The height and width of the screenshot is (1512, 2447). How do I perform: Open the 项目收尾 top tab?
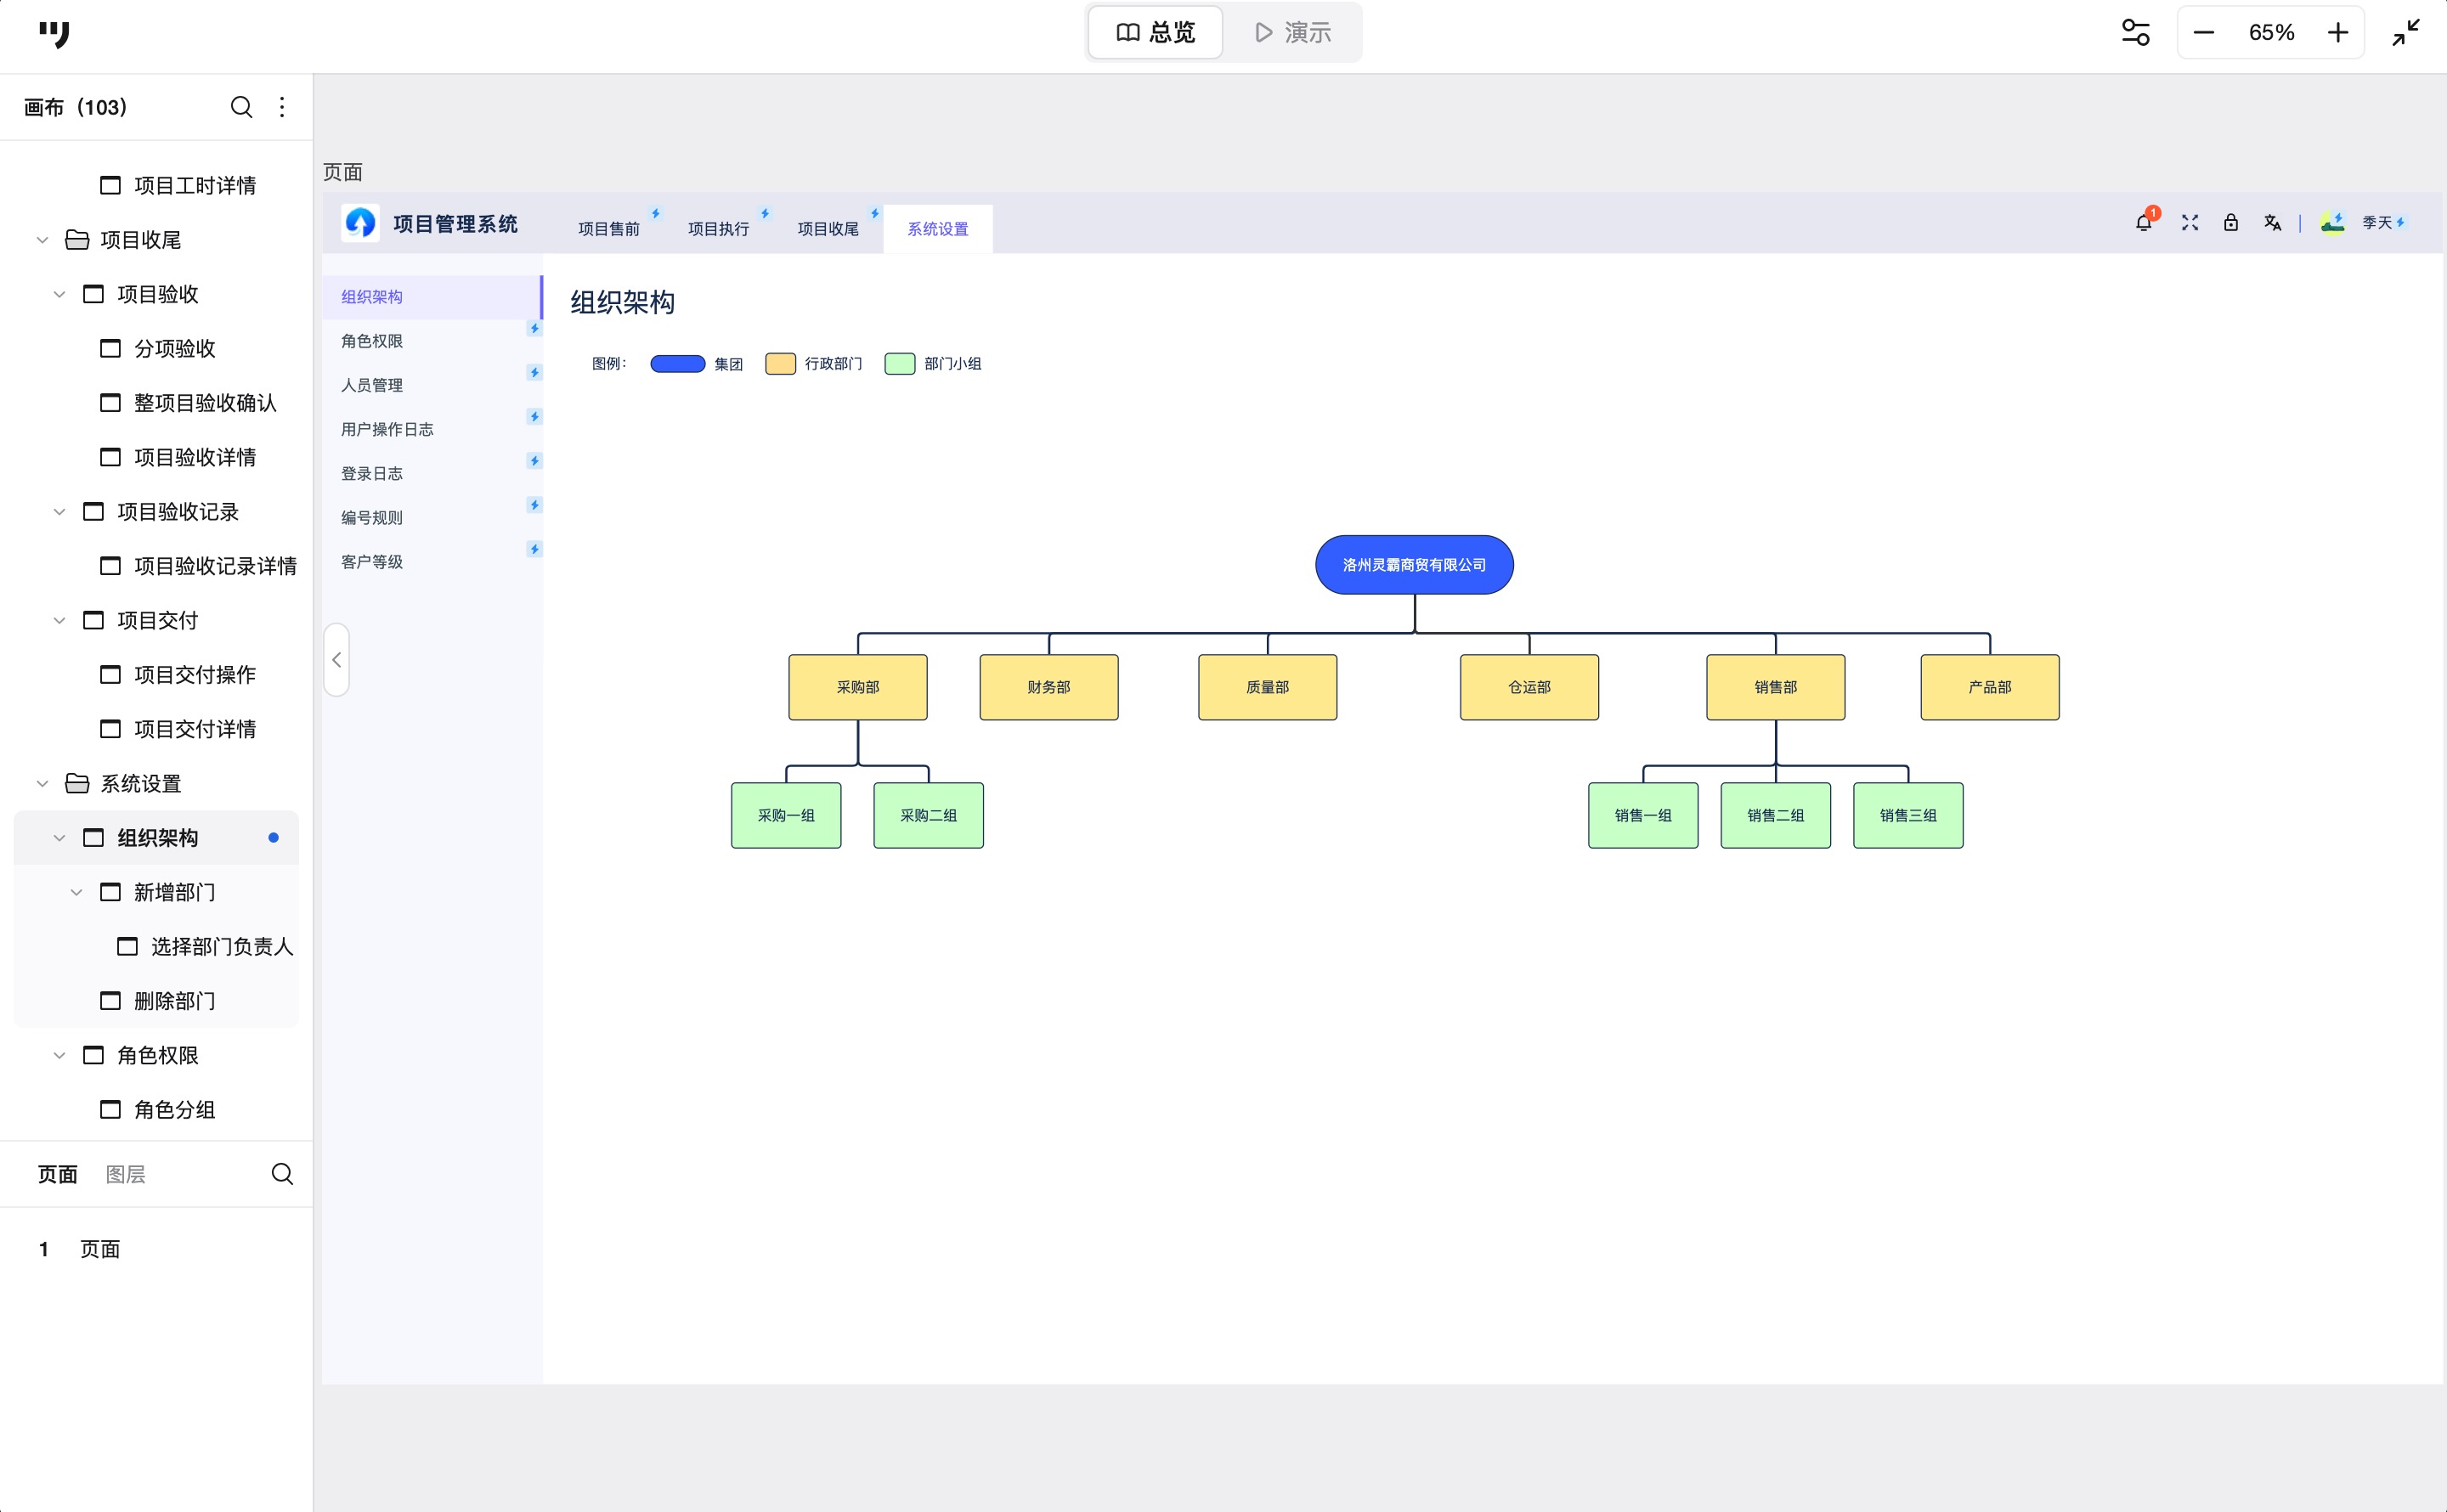pos(828,229)
